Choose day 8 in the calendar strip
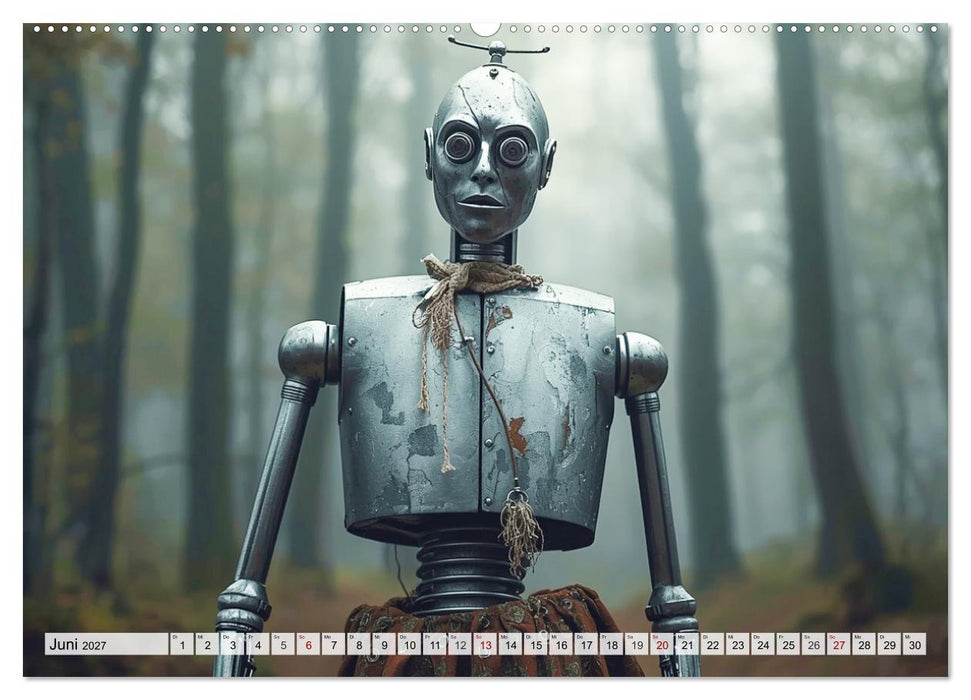 tap(359, 644)
